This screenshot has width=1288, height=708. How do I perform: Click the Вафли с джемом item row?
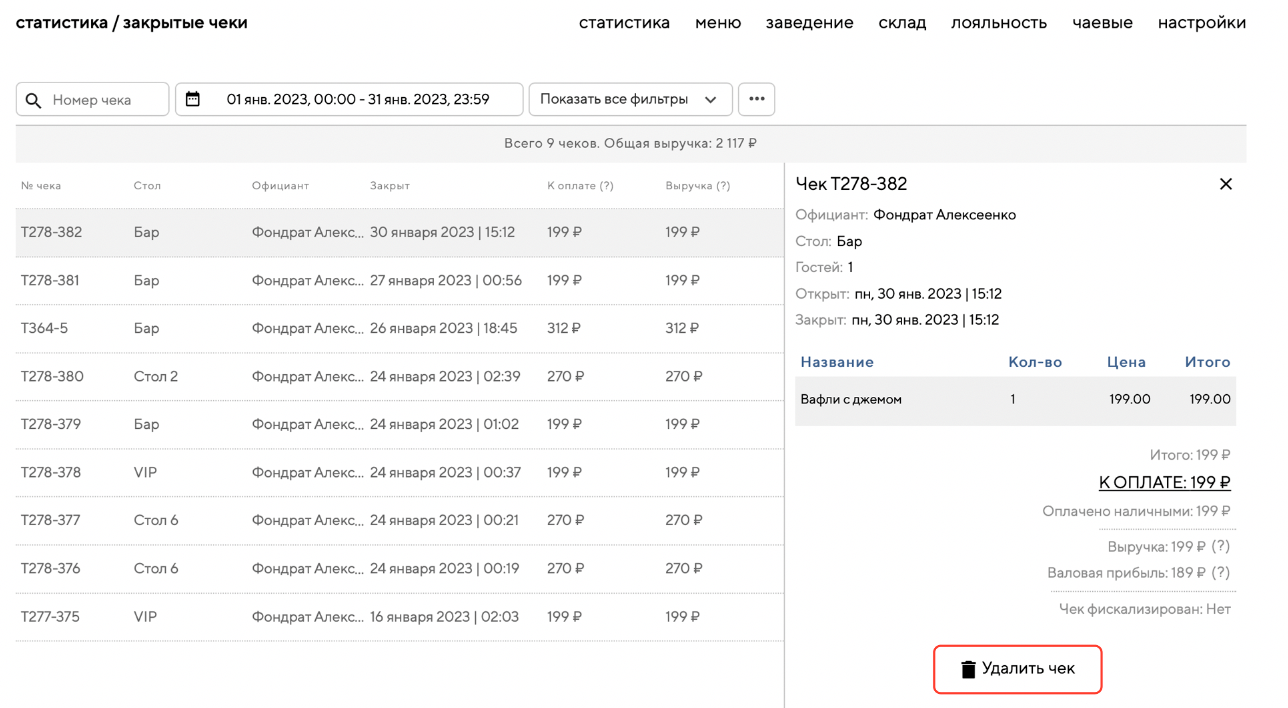coord(1014,400)
